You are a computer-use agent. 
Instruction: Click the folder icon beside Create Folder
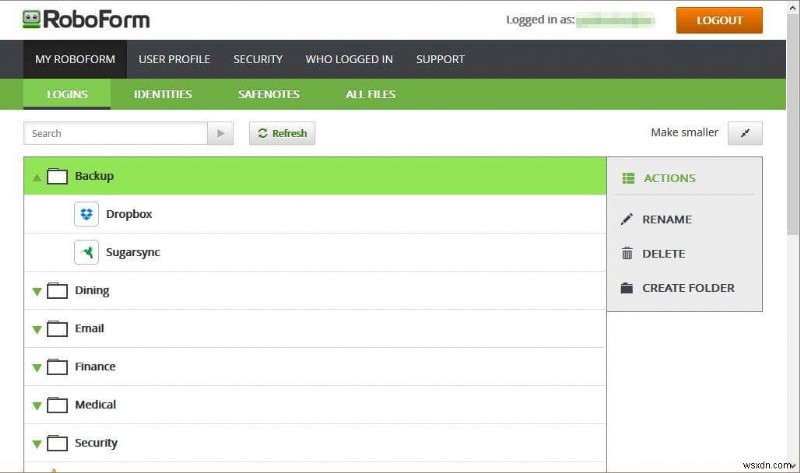coord(627,288)
